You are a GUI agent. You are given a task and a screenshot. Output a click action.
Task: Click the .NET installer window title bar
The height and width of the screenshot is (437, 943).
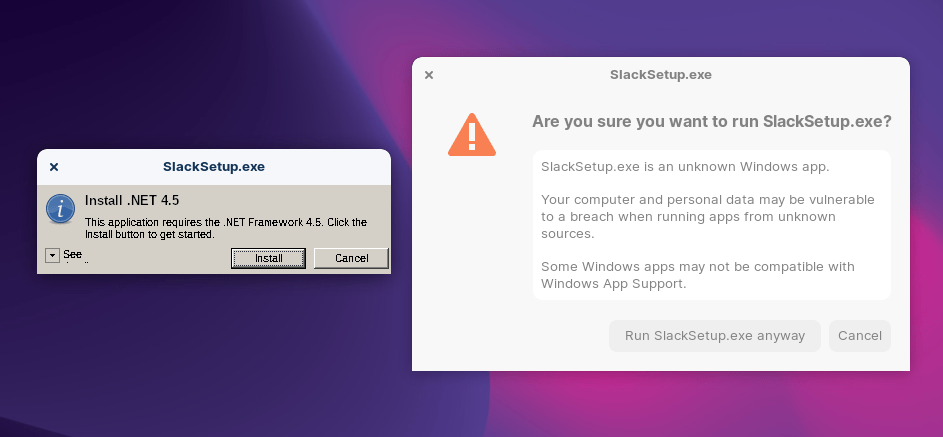(213, 167)
